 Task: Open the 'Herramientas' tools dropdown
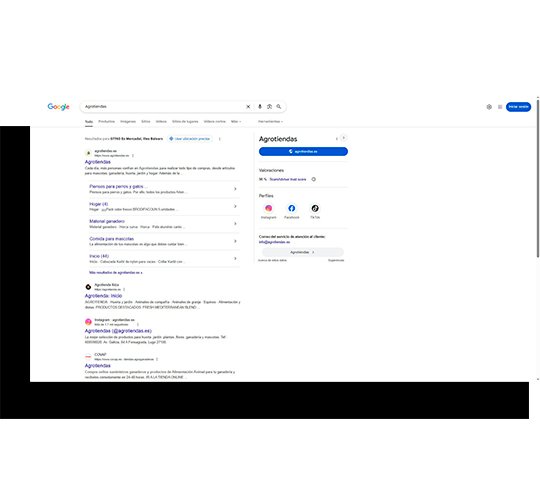pyautogui.click(x=270, y=122)
